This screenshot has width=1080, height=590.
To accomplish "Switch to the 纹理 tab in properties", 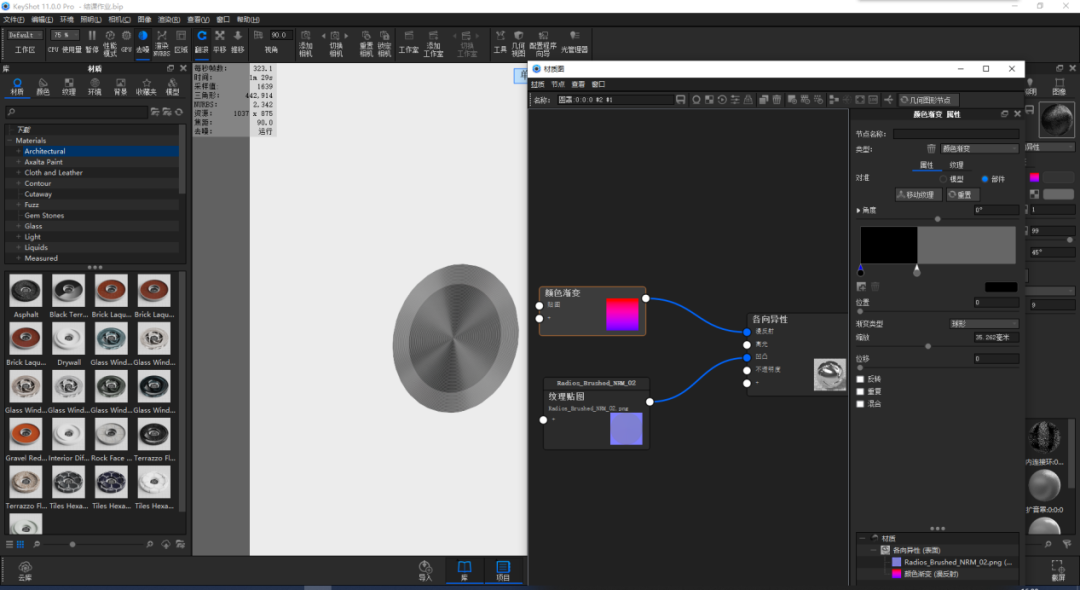I will [x=956, y=165].
